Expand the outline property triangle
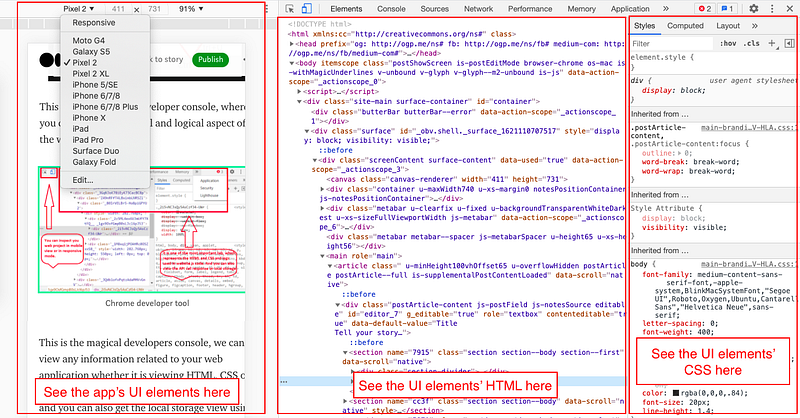Screen dimensions: 800x418 coord(679,153)
